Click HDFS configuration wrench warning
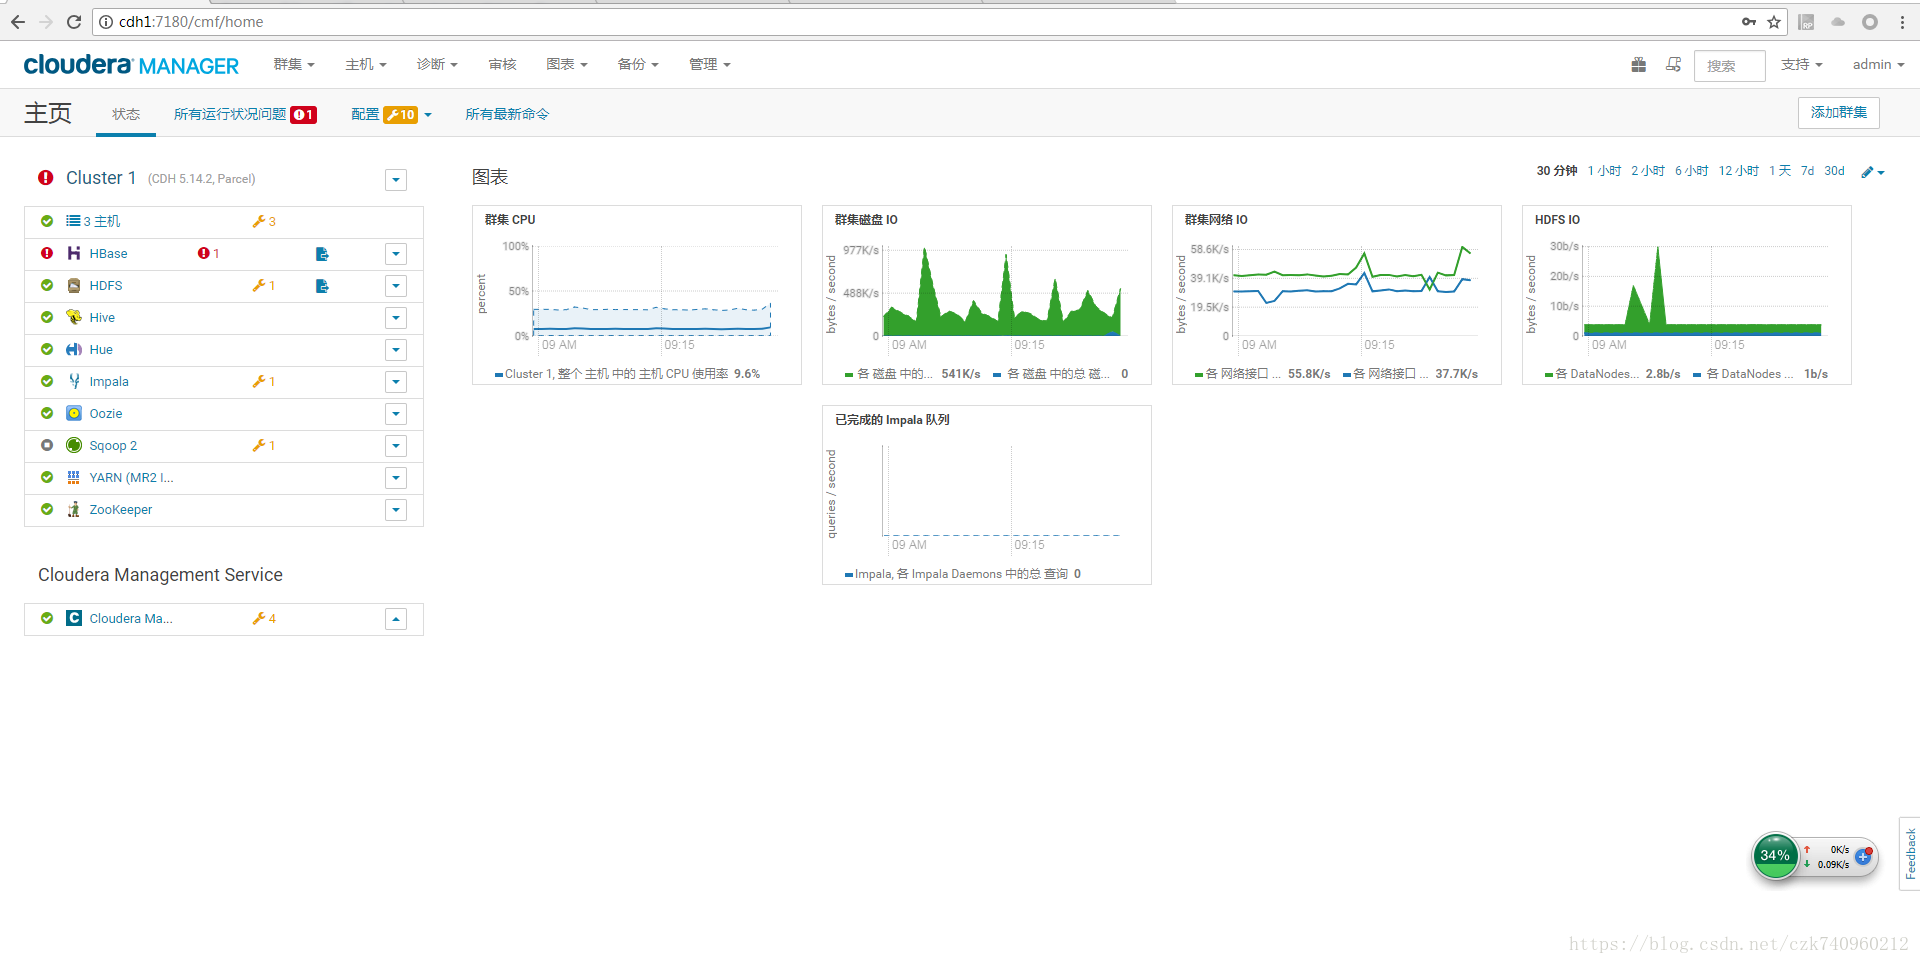This screenshot has height=964, width=1920. click(264, 285)
